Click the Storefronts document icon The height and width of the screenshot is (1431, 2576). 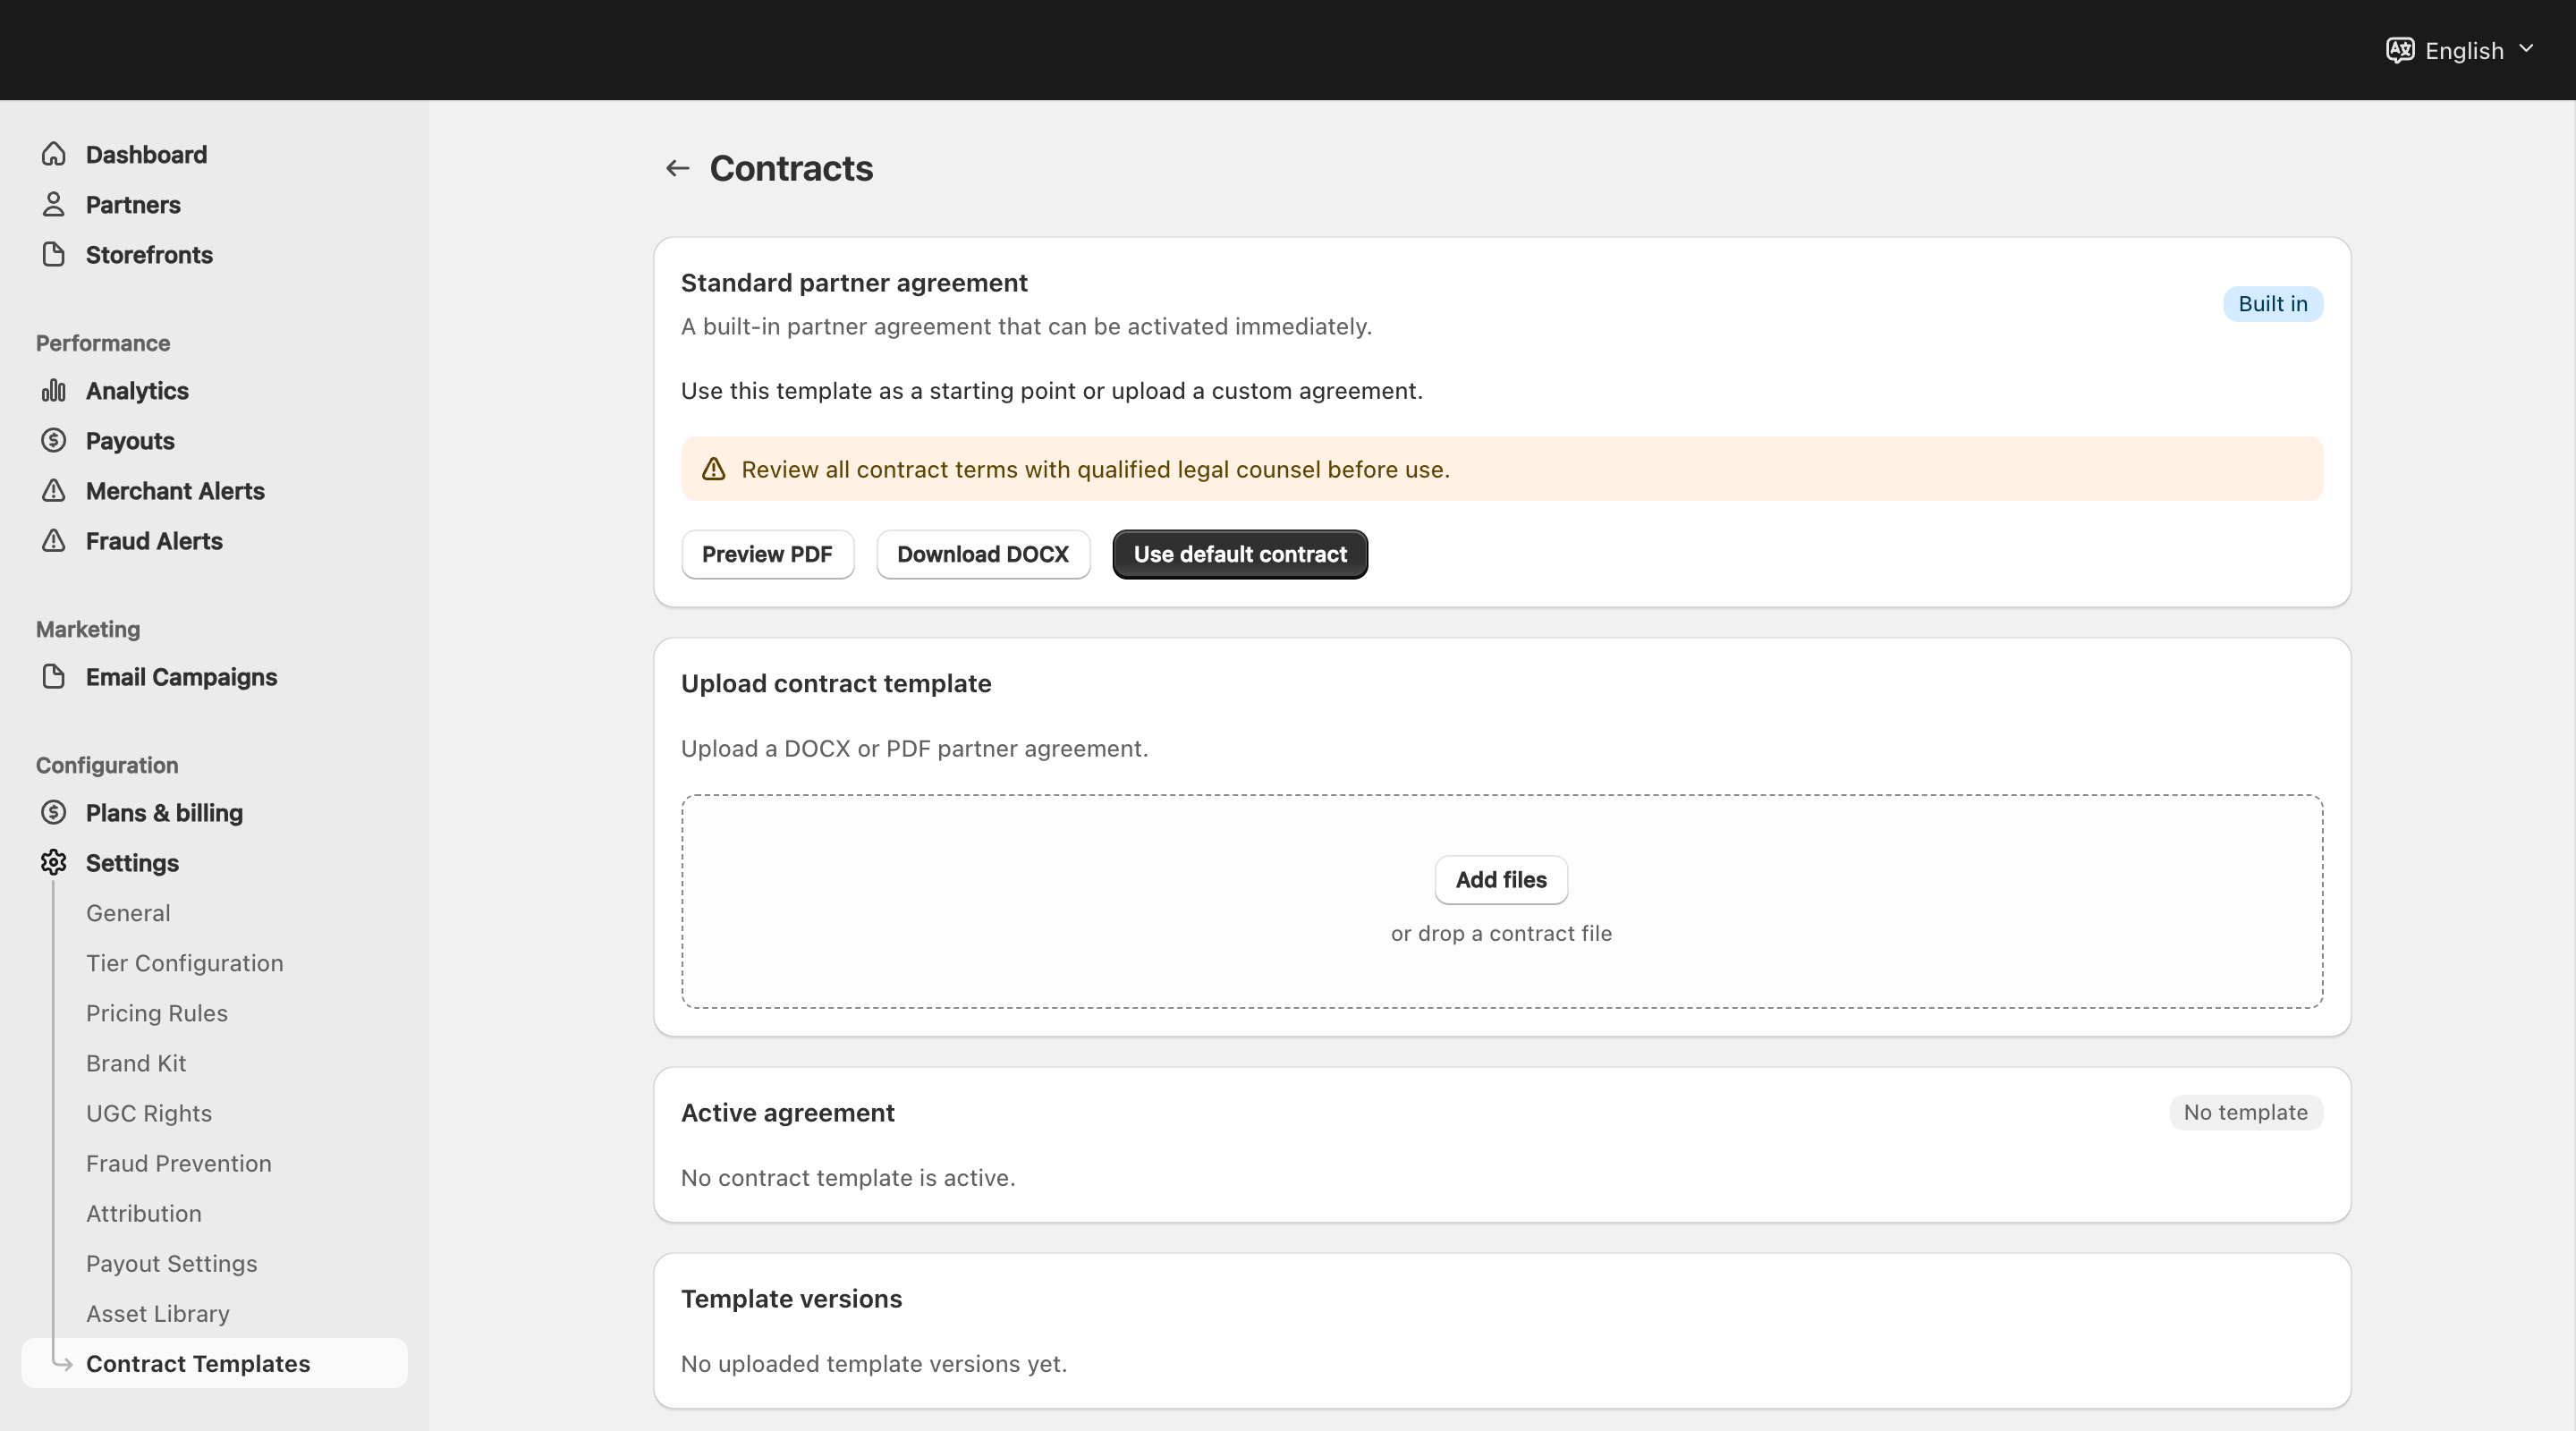[54, 254]
